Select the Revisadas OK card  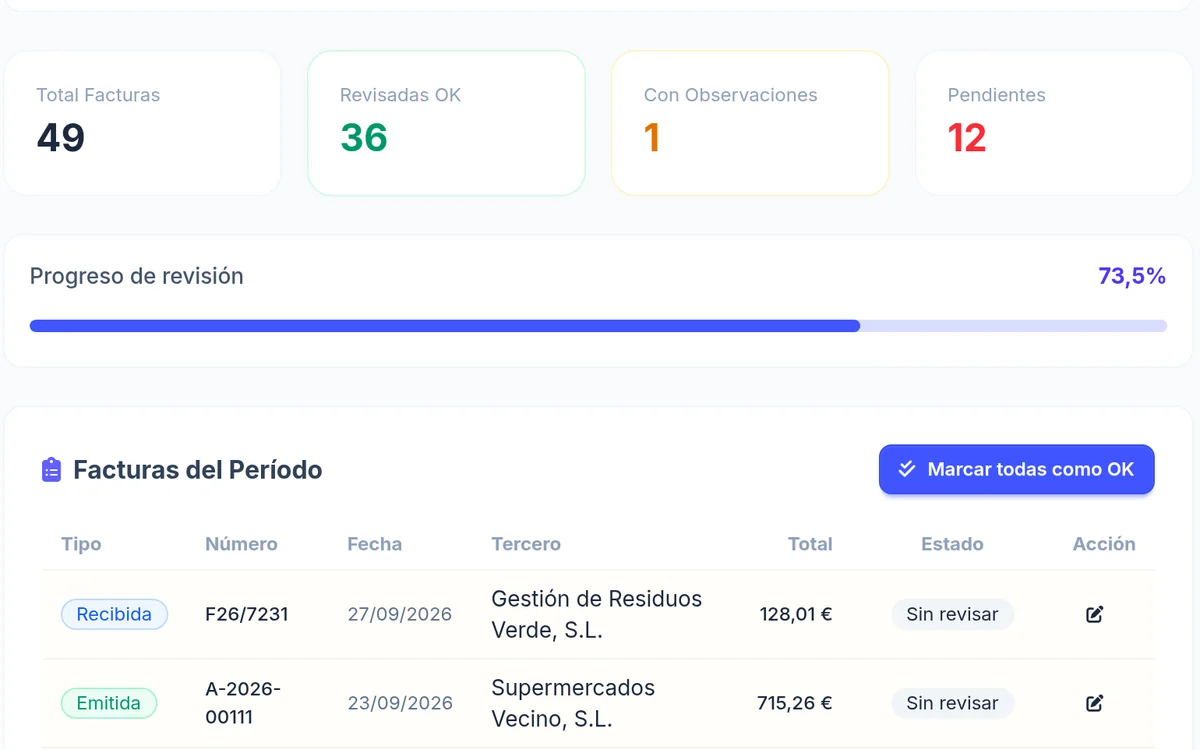pos(446,123)
